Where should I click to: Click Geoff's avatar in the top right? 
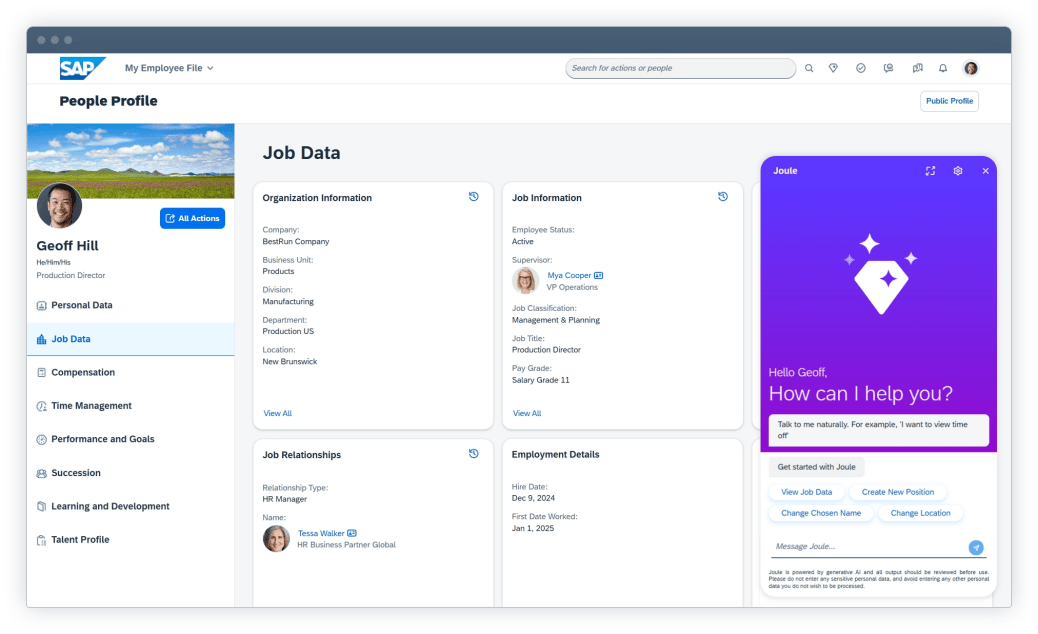[970, 68]
